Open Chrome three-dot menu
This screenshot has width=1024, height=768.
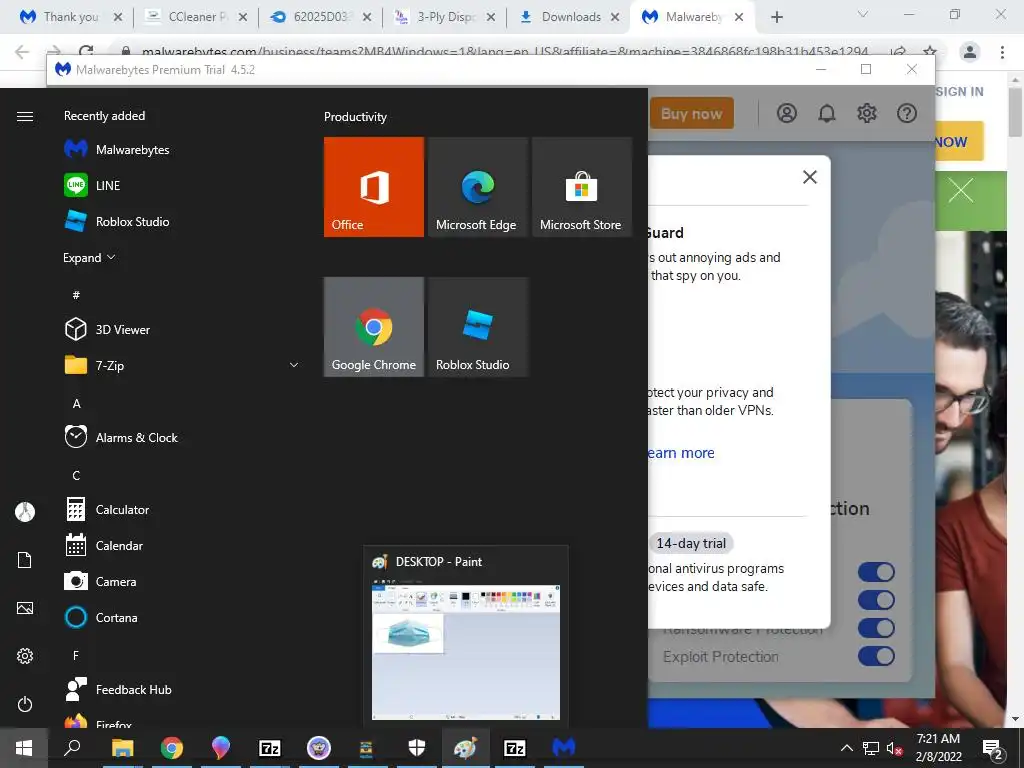[x=1002, y=52]
